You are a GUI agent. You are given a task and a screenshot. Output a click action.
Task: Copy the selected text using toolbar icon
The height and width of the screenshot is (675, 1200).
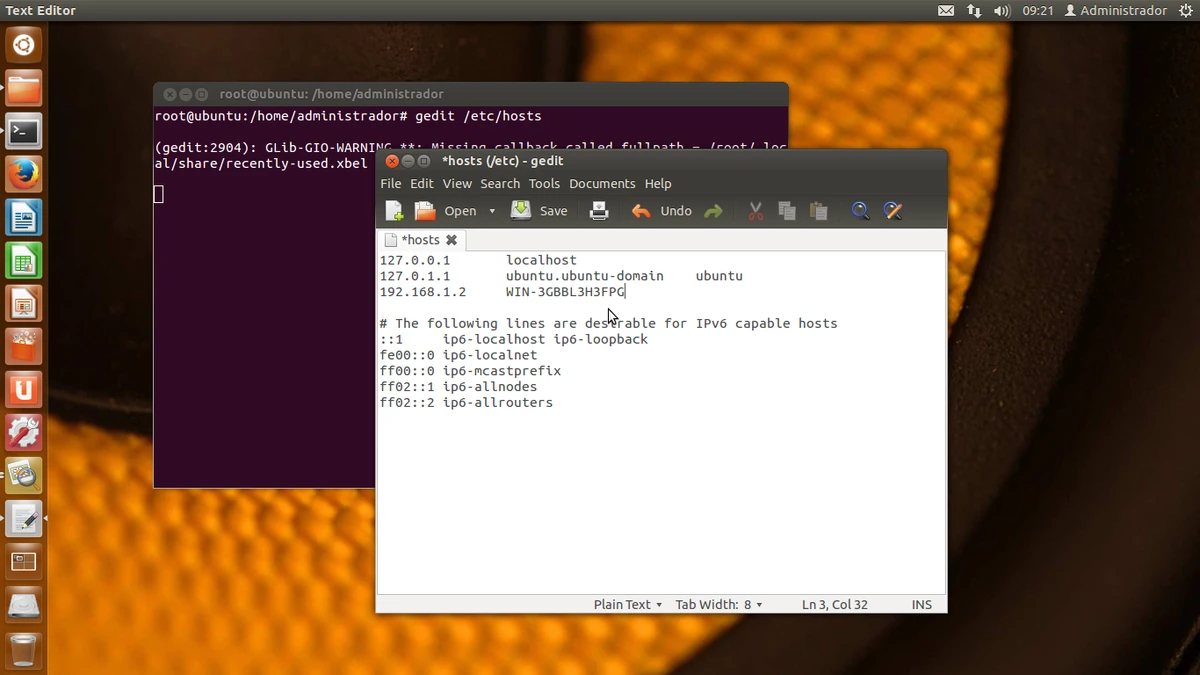pyautogui.click(x=786, y=210)
